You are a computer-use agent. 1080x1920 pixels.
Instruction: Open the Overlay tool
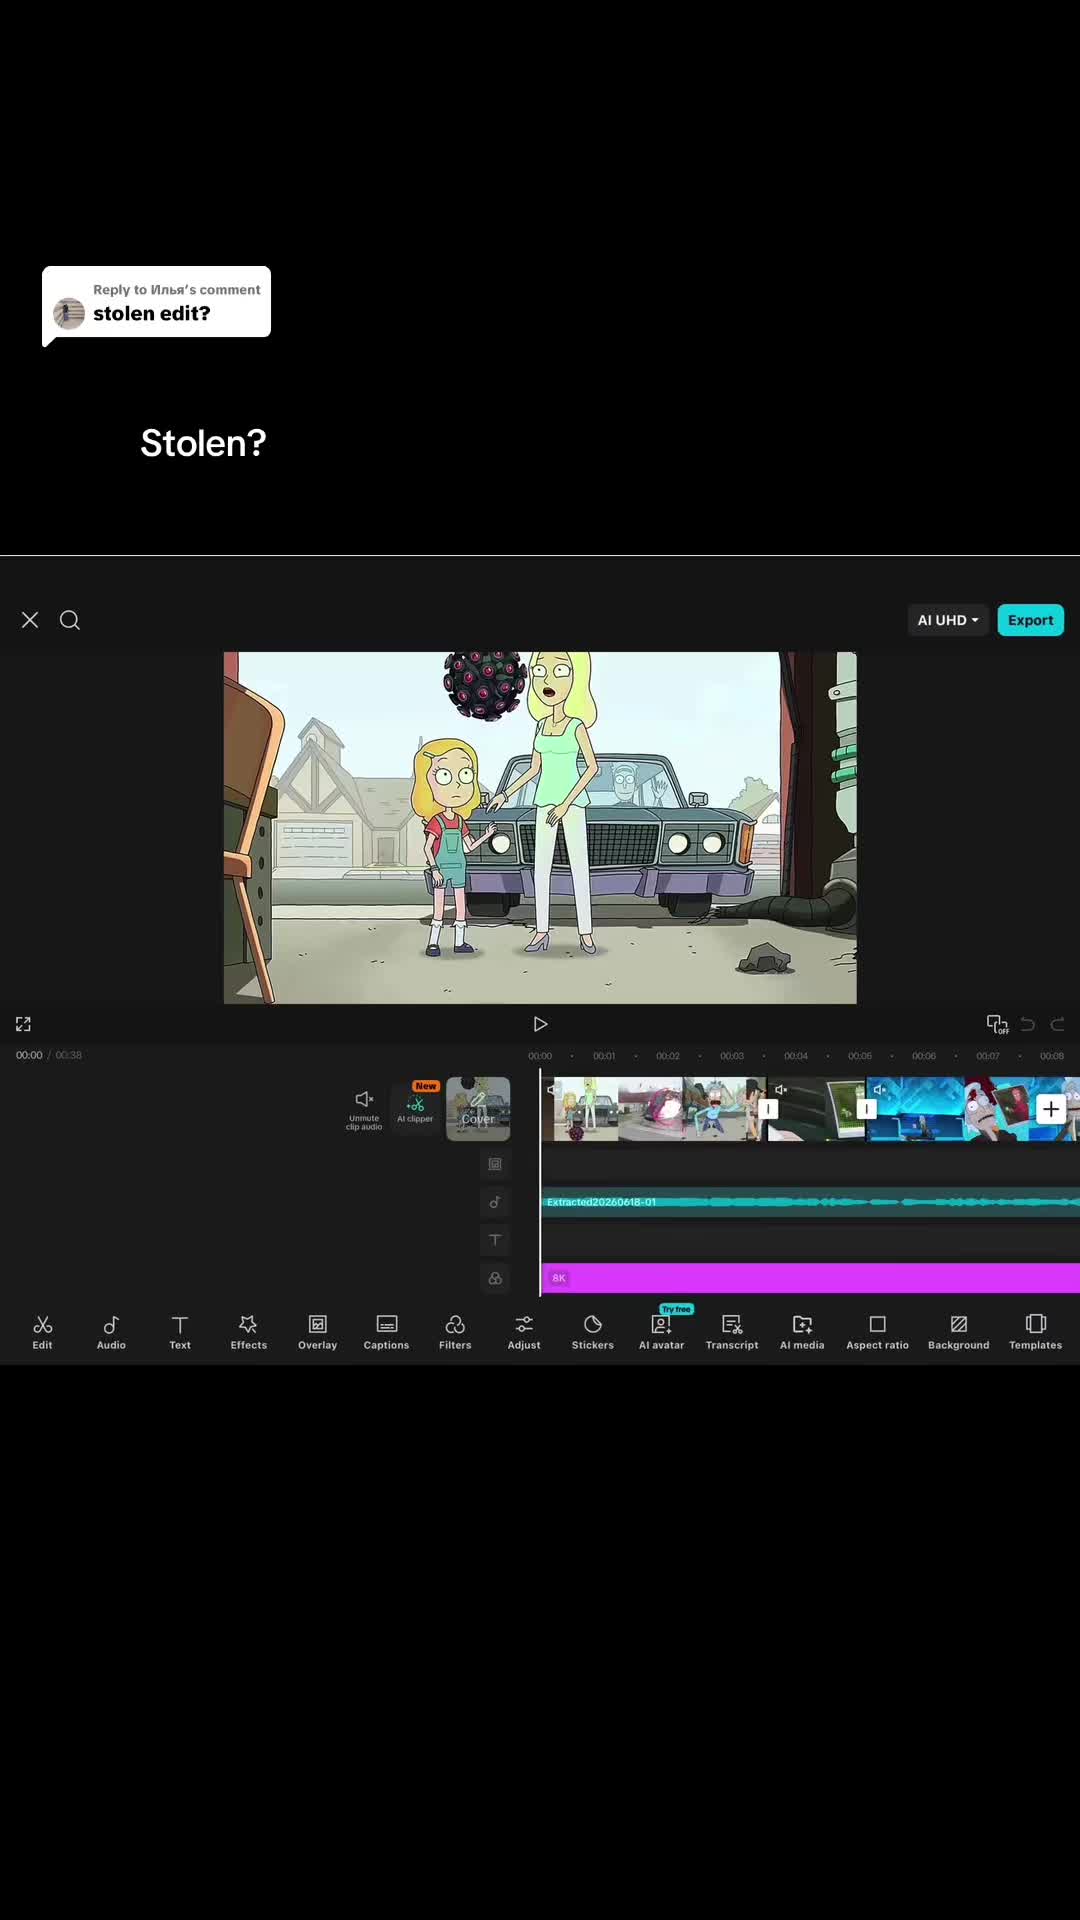[317, 1332]
